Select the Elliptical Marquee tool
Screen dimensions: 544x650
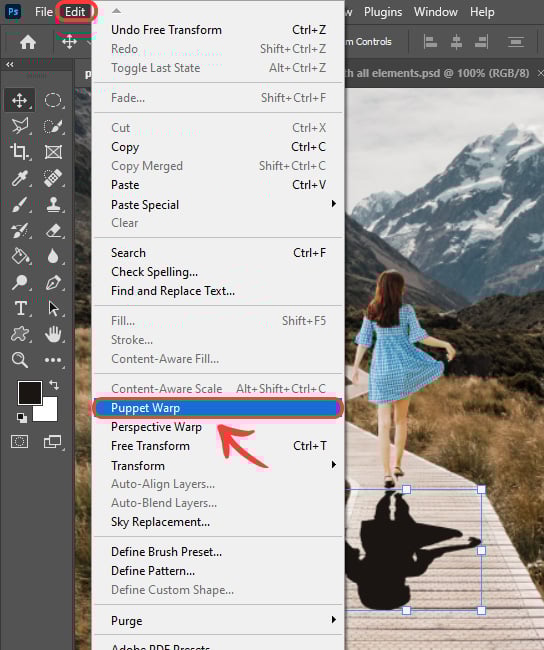53,100
